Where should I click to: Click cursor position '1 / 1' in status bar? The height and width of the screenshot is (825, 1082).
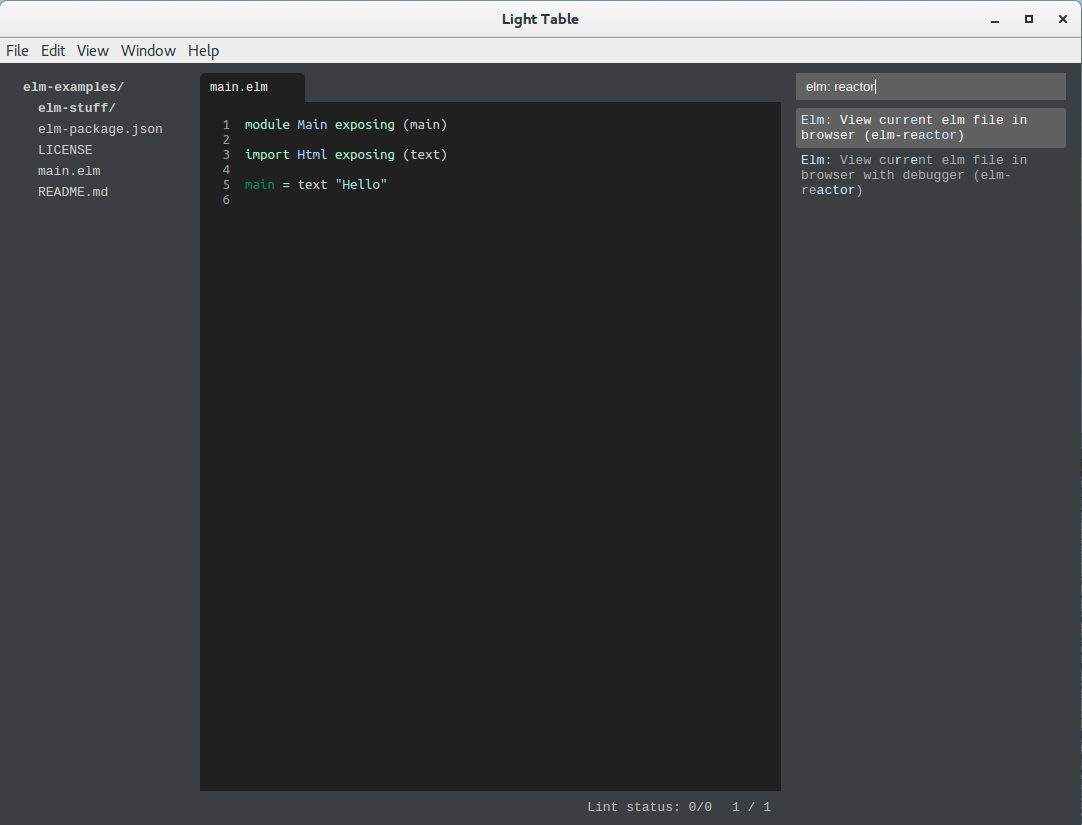(751, 806)
